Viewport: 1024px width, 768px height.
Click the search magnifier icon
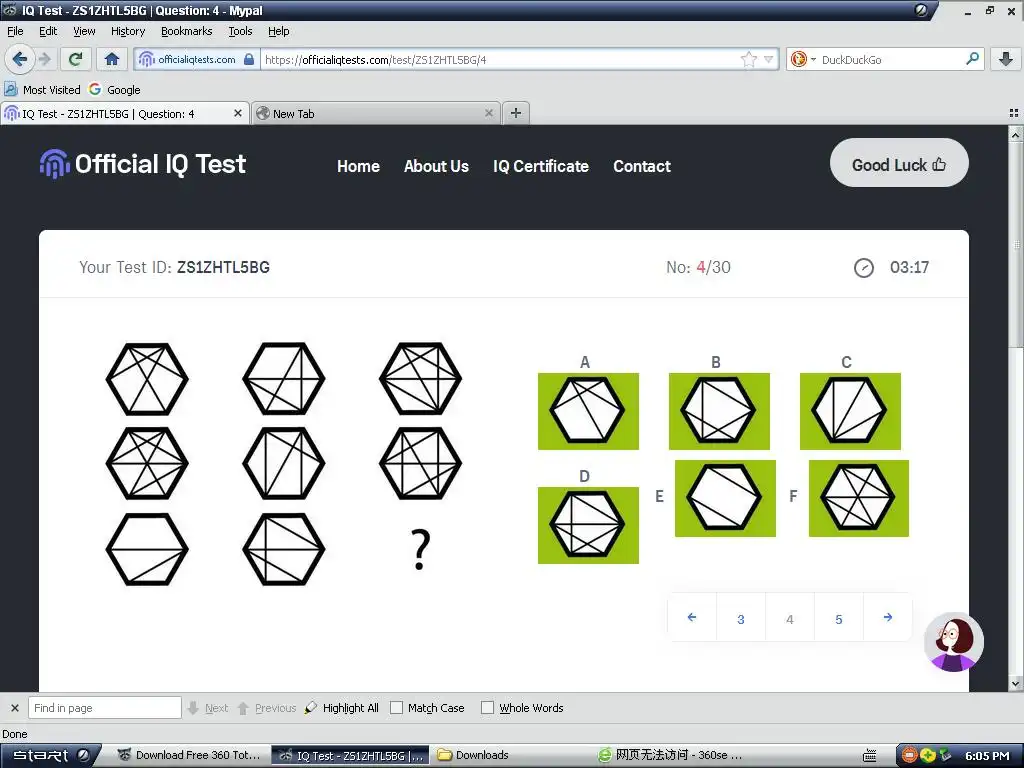tap(972, 59)
